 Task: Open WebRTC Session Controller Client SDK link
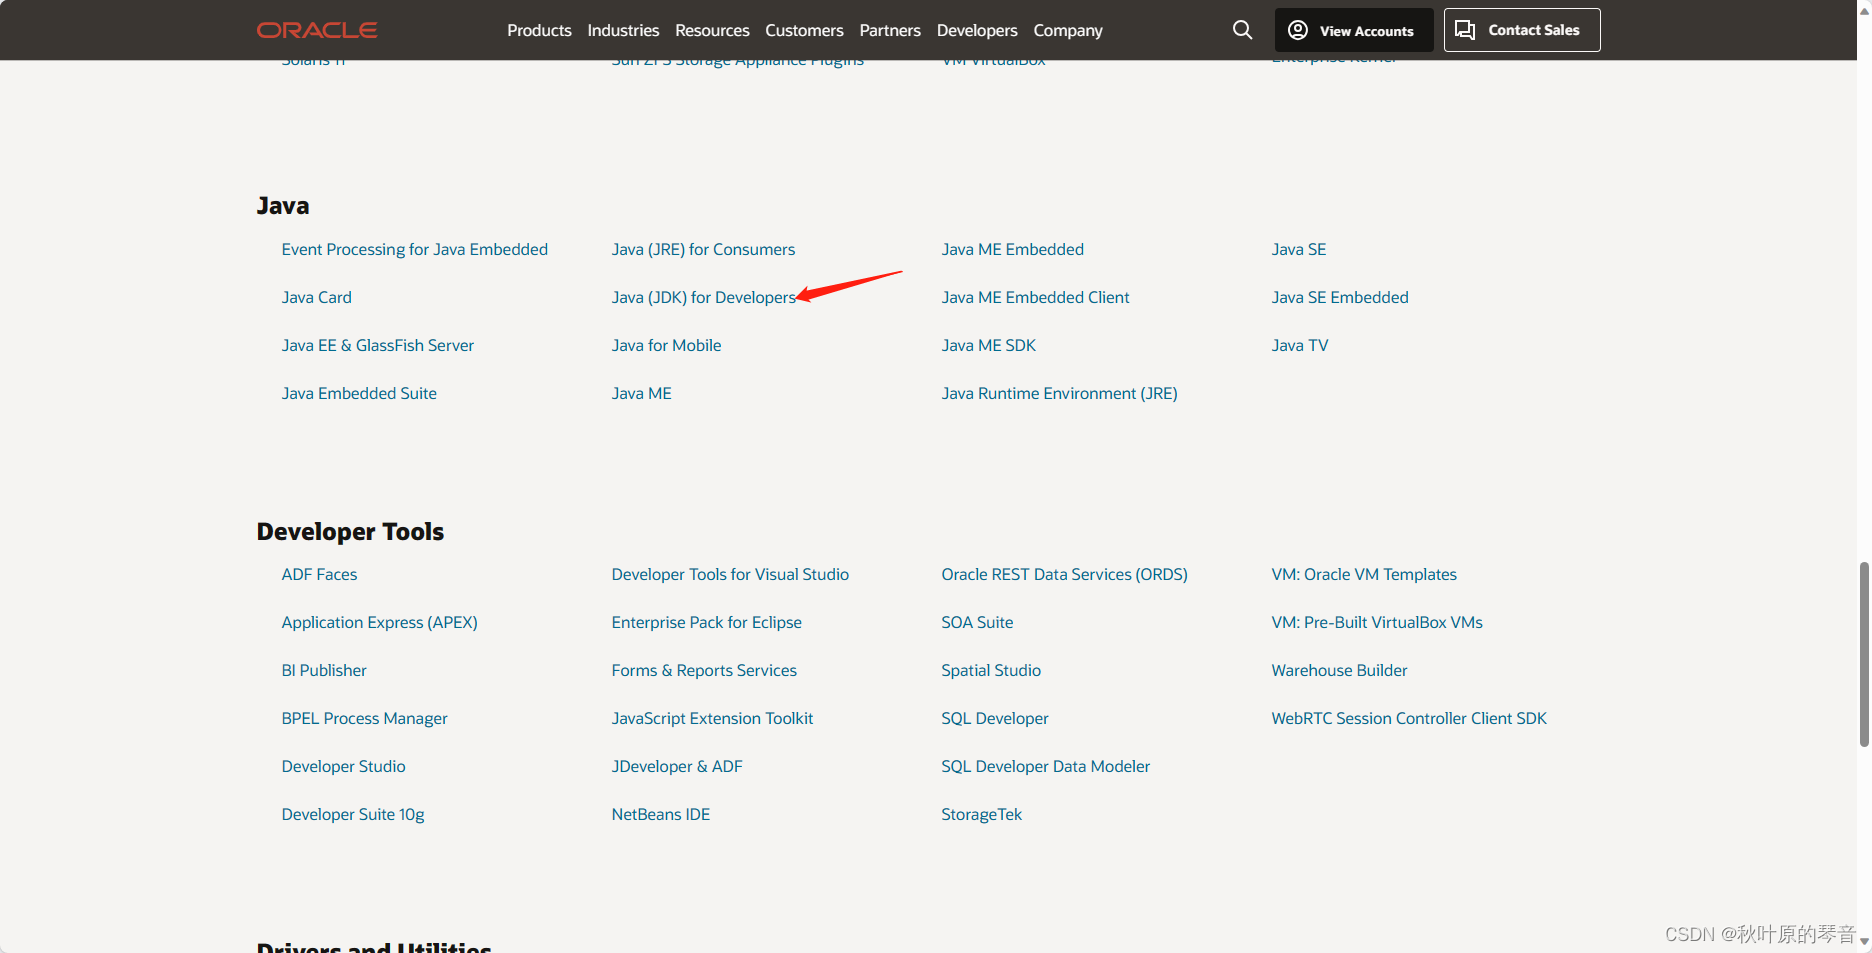coord(1409,718)
